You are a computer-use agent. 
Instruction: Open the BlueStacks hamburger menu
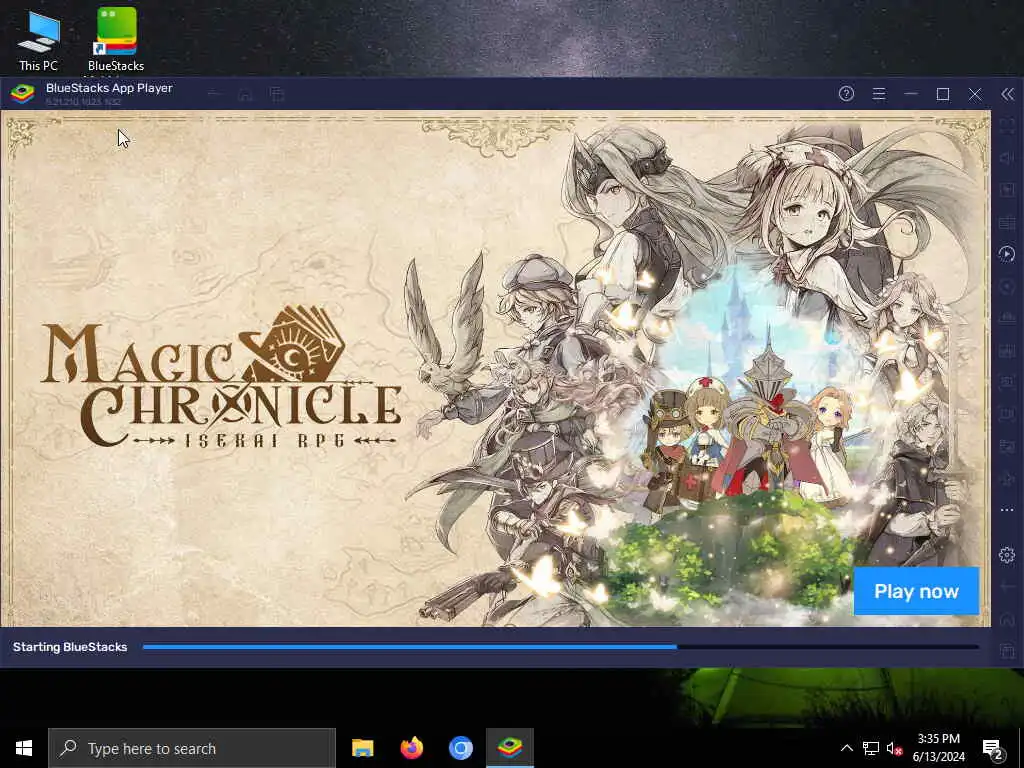tap(878, 94)
